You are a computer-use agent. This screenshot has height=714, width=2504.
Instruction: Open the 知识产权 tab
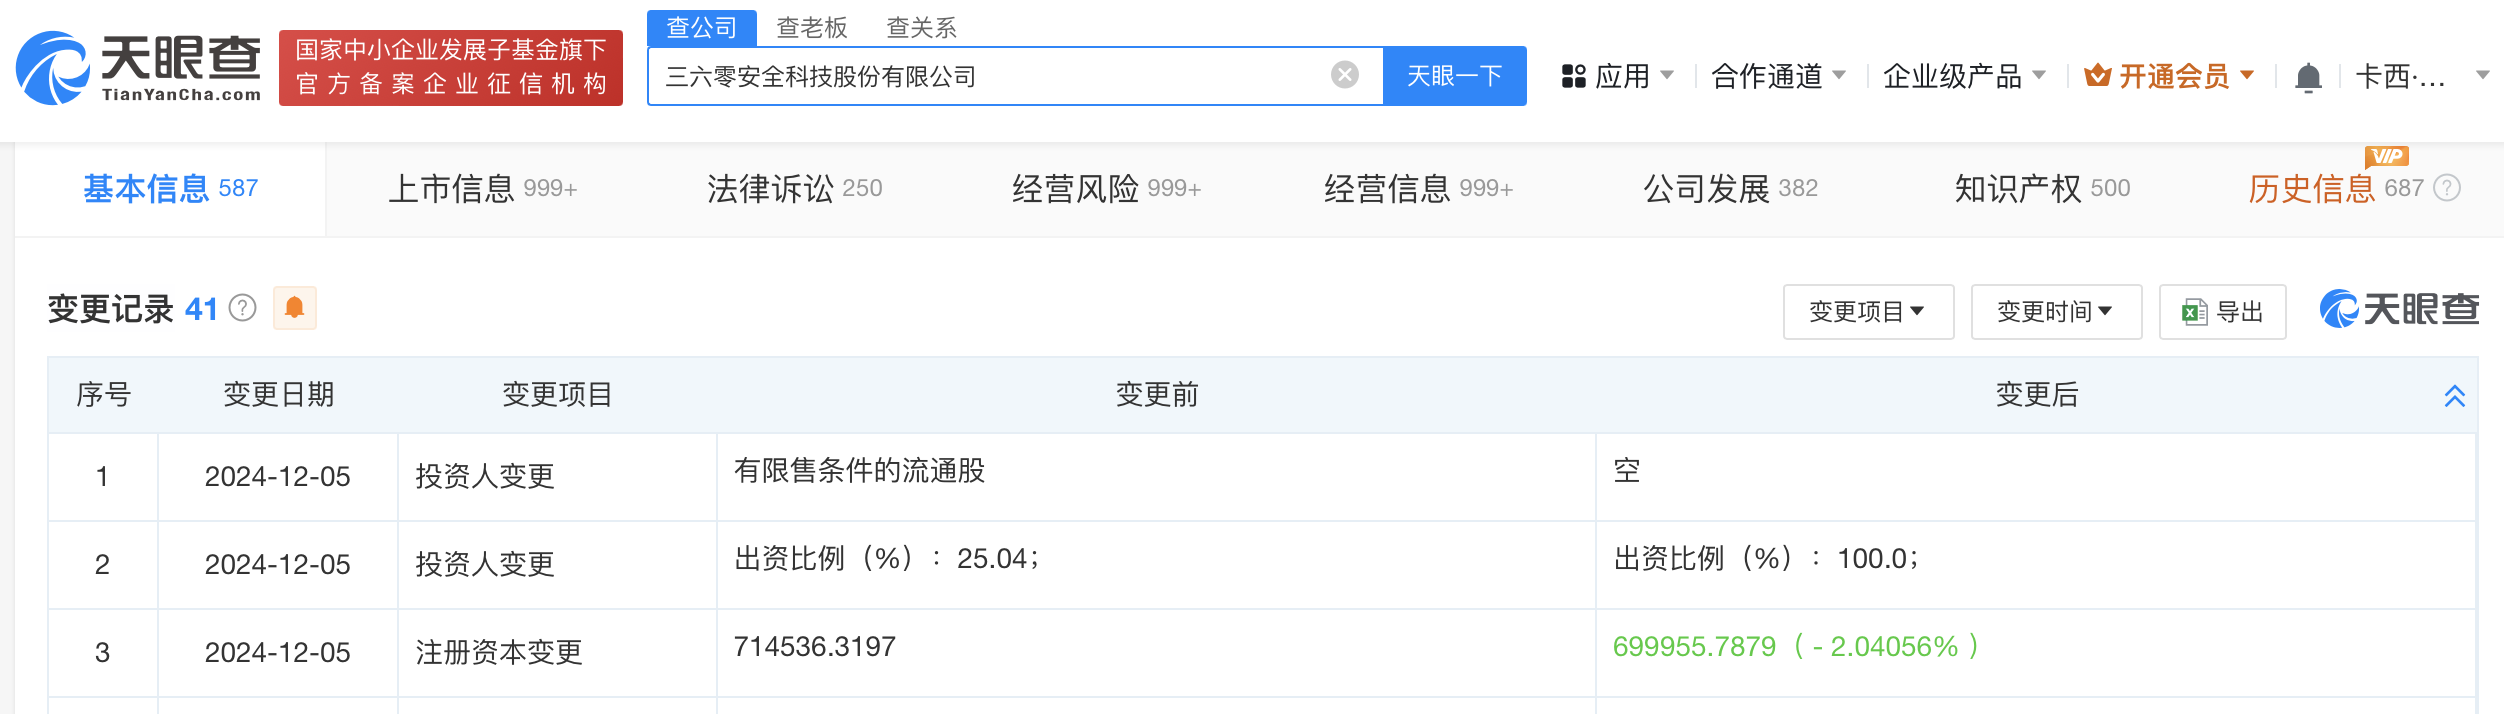(2042, 188)
